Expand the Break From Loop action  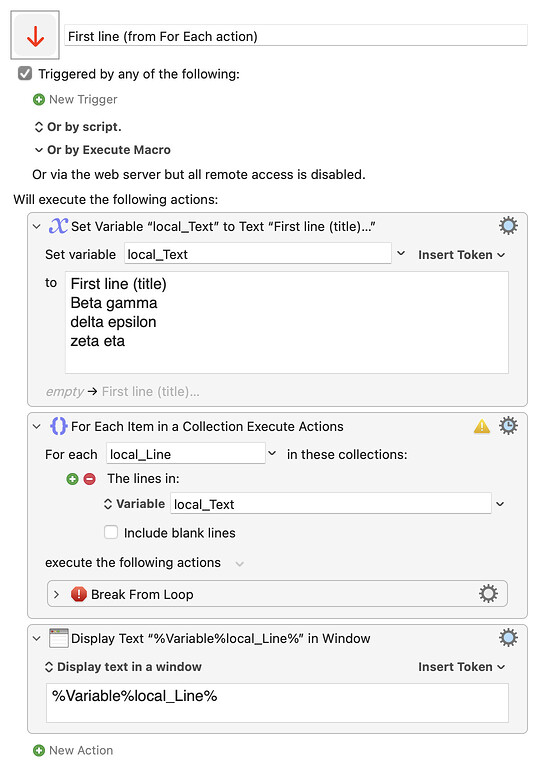(x=56, y=594)
